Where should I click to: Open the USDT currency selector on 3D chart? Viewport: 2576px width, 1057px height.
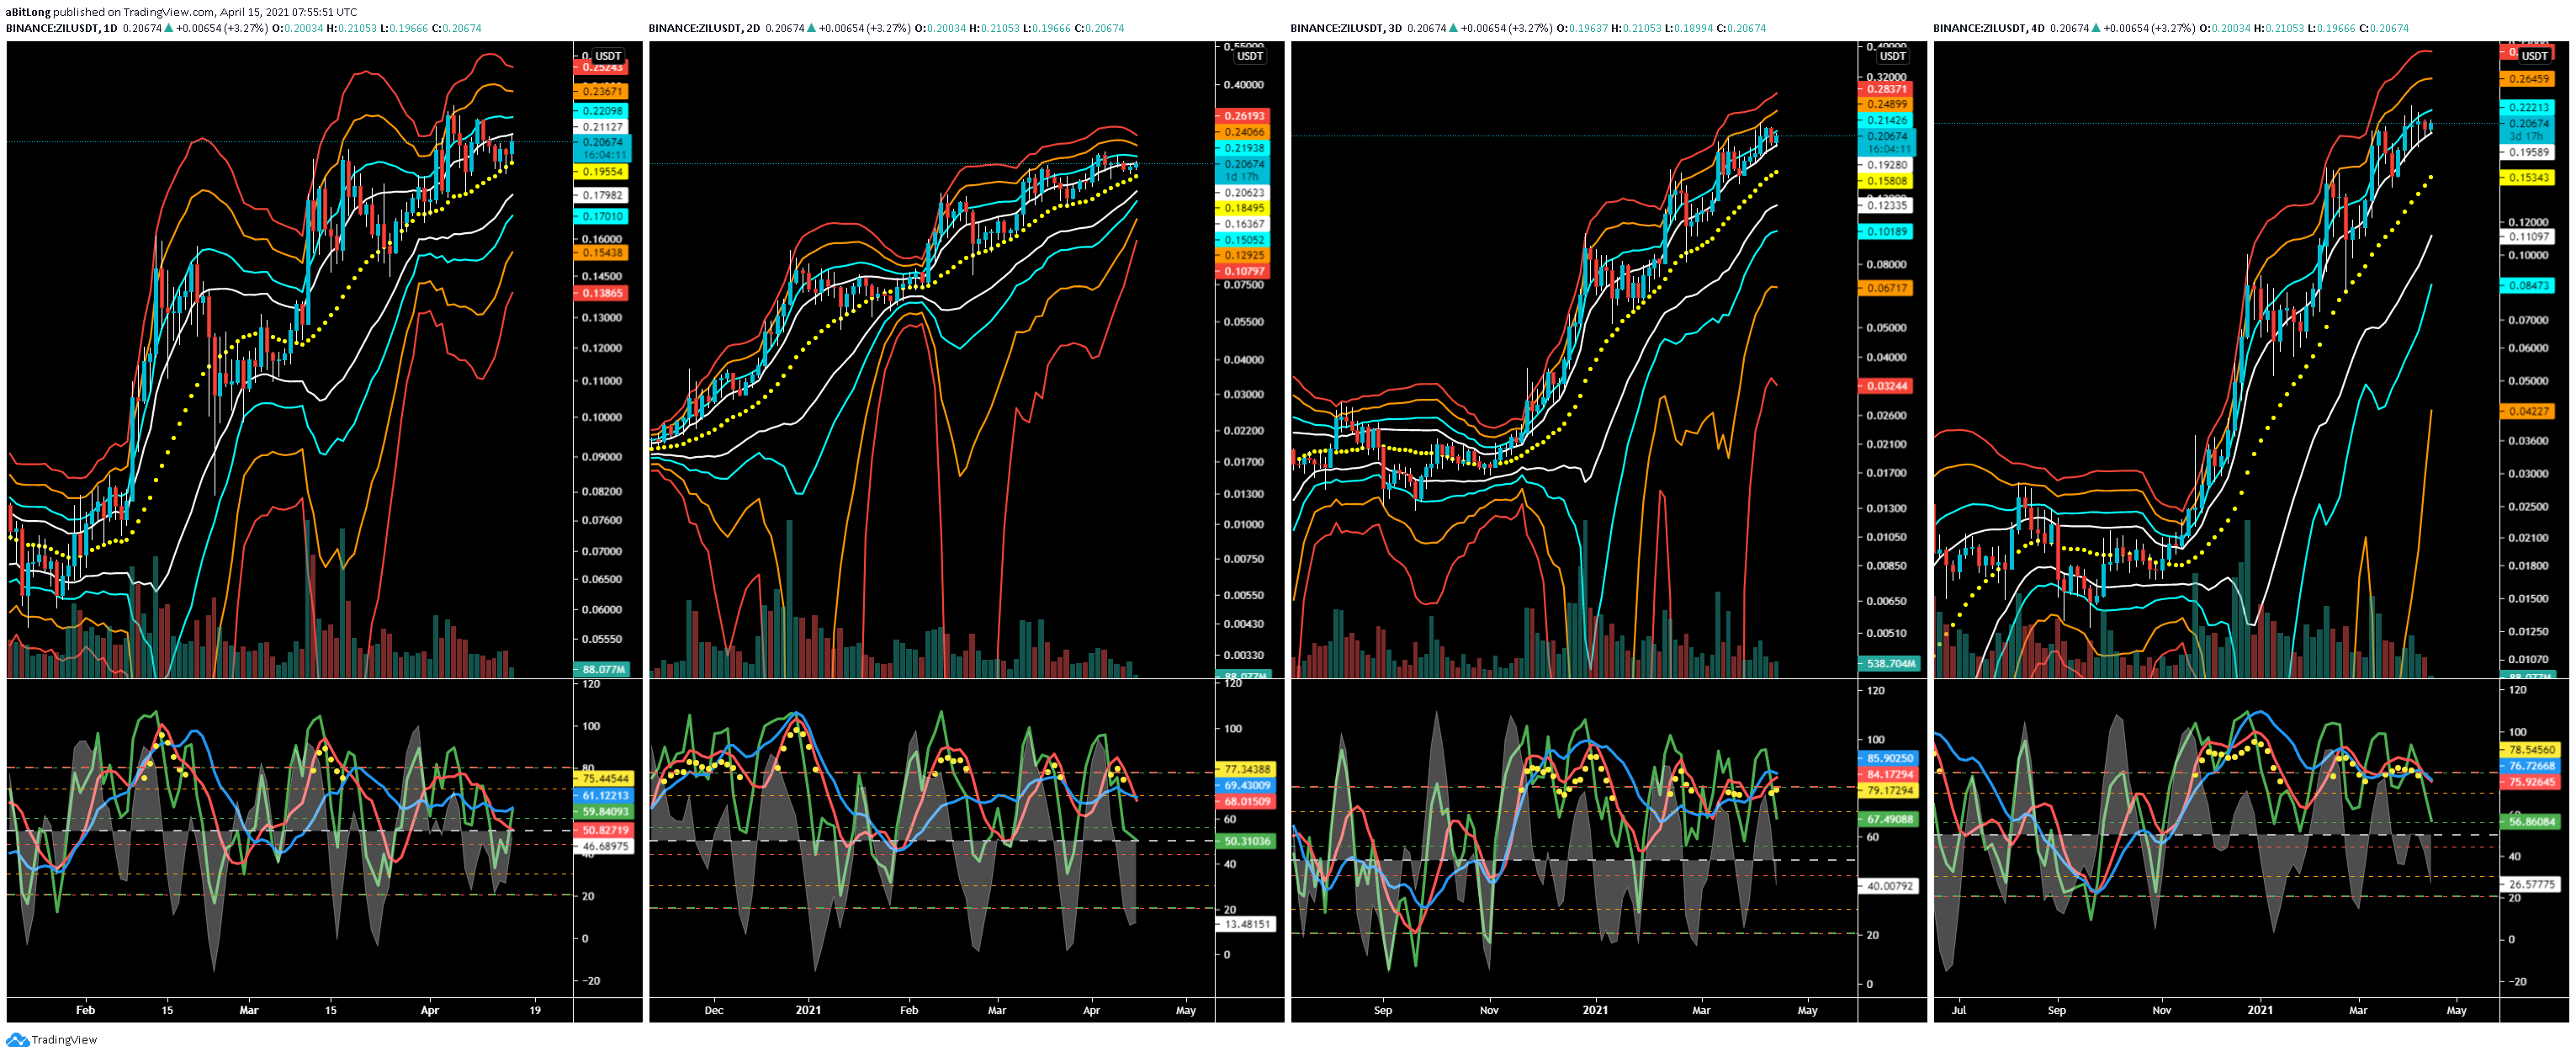[x=1892, y=56]
